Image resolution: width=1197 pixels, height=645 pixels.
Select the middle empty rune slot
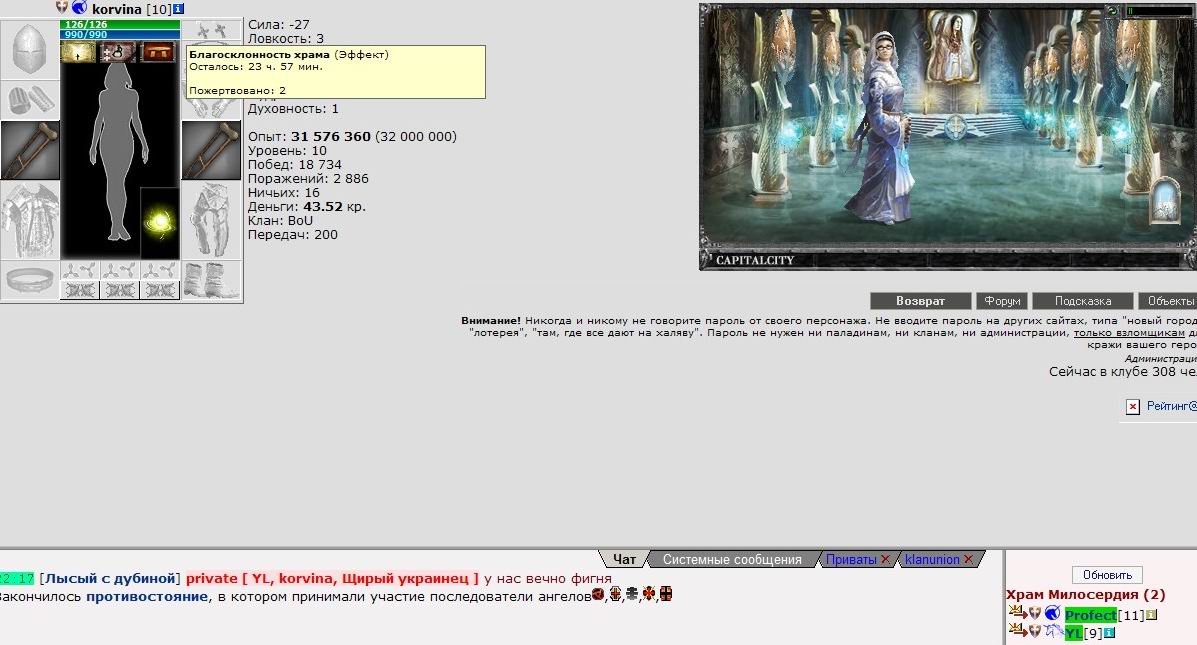tap(120, 290)
